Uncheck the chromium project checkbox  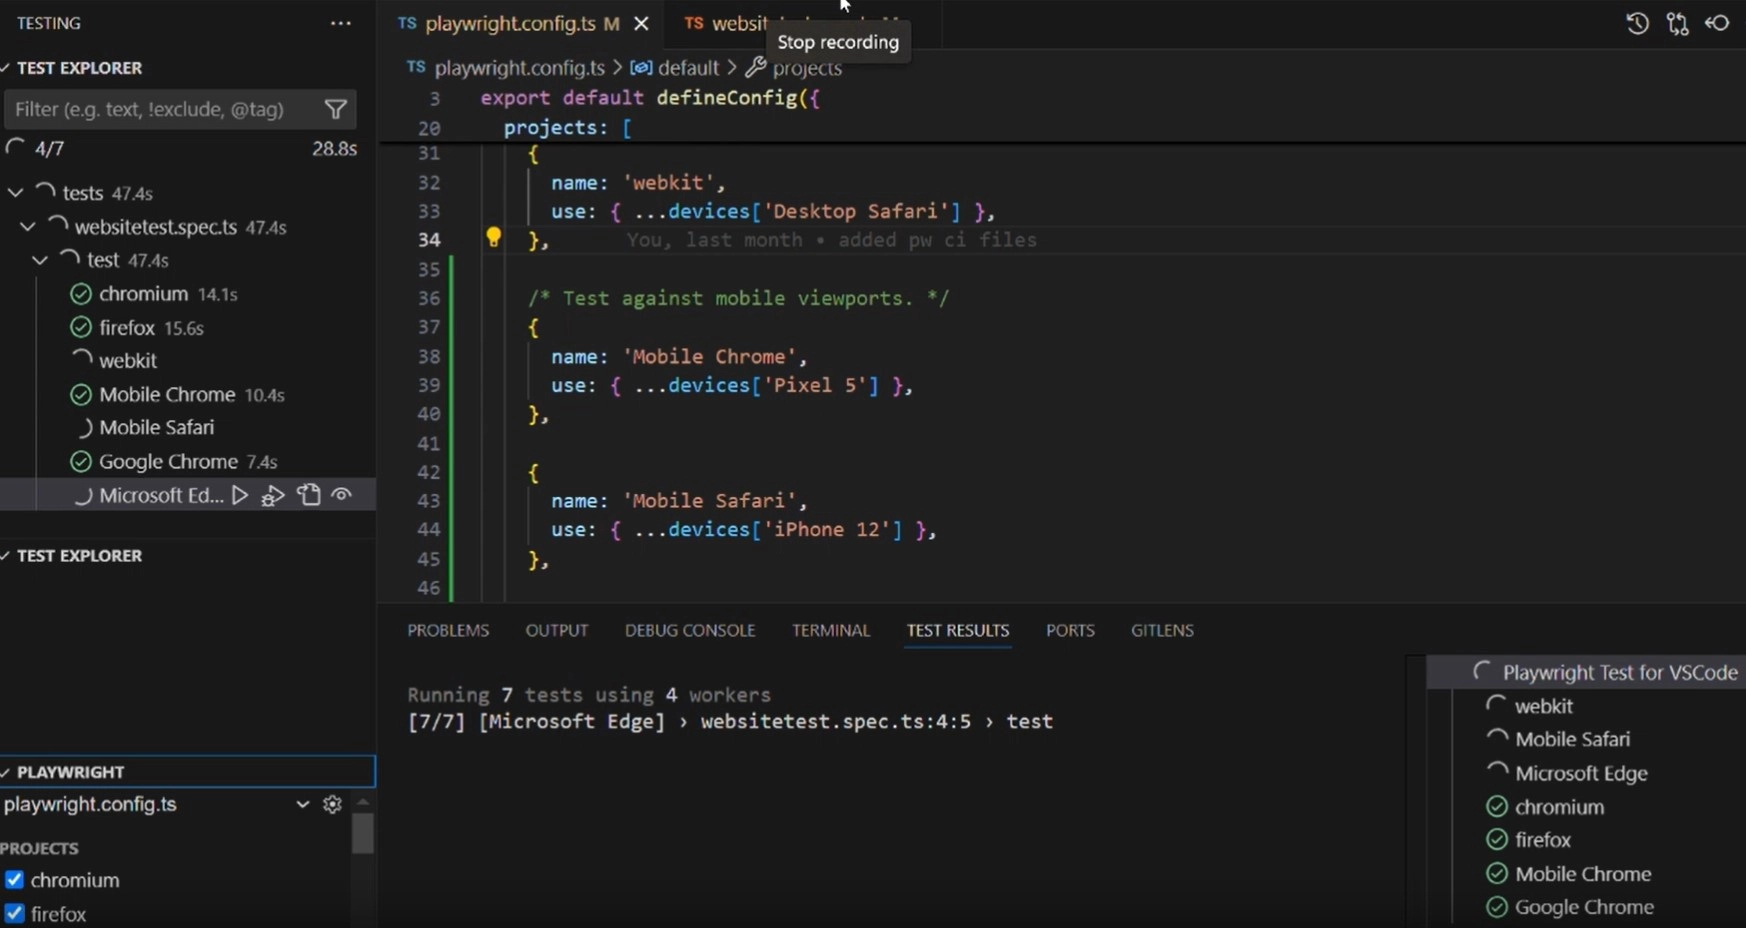[x=15, y=880]
